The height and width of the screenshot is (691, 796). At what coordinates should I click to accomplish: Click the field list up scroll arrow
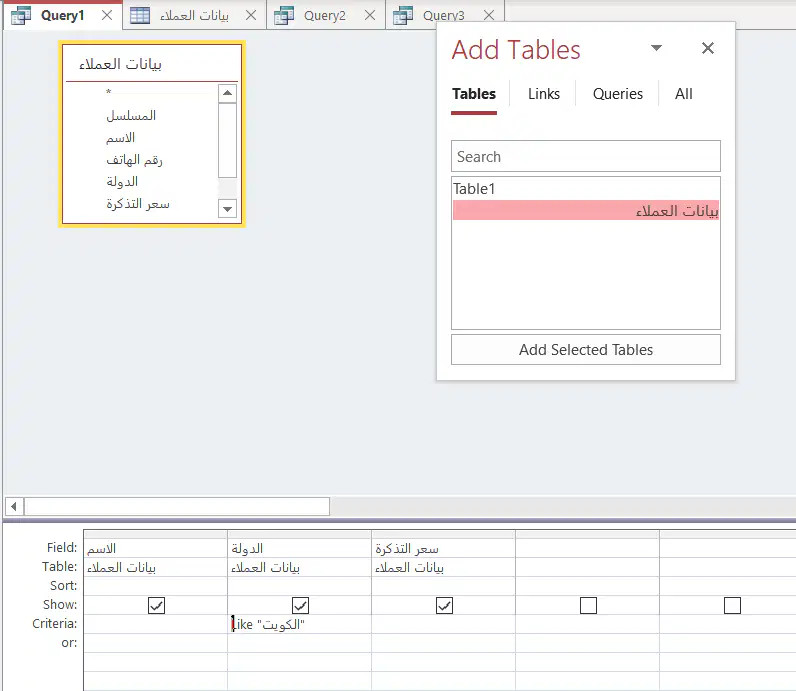coord(227,93)
